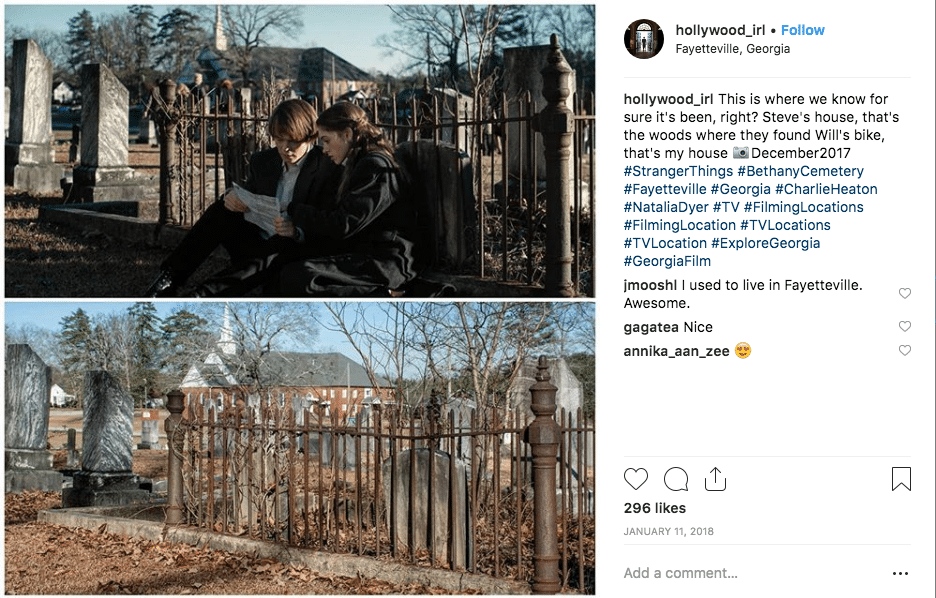
Task: Save post with bookmark icon
Action: point(901,479)
